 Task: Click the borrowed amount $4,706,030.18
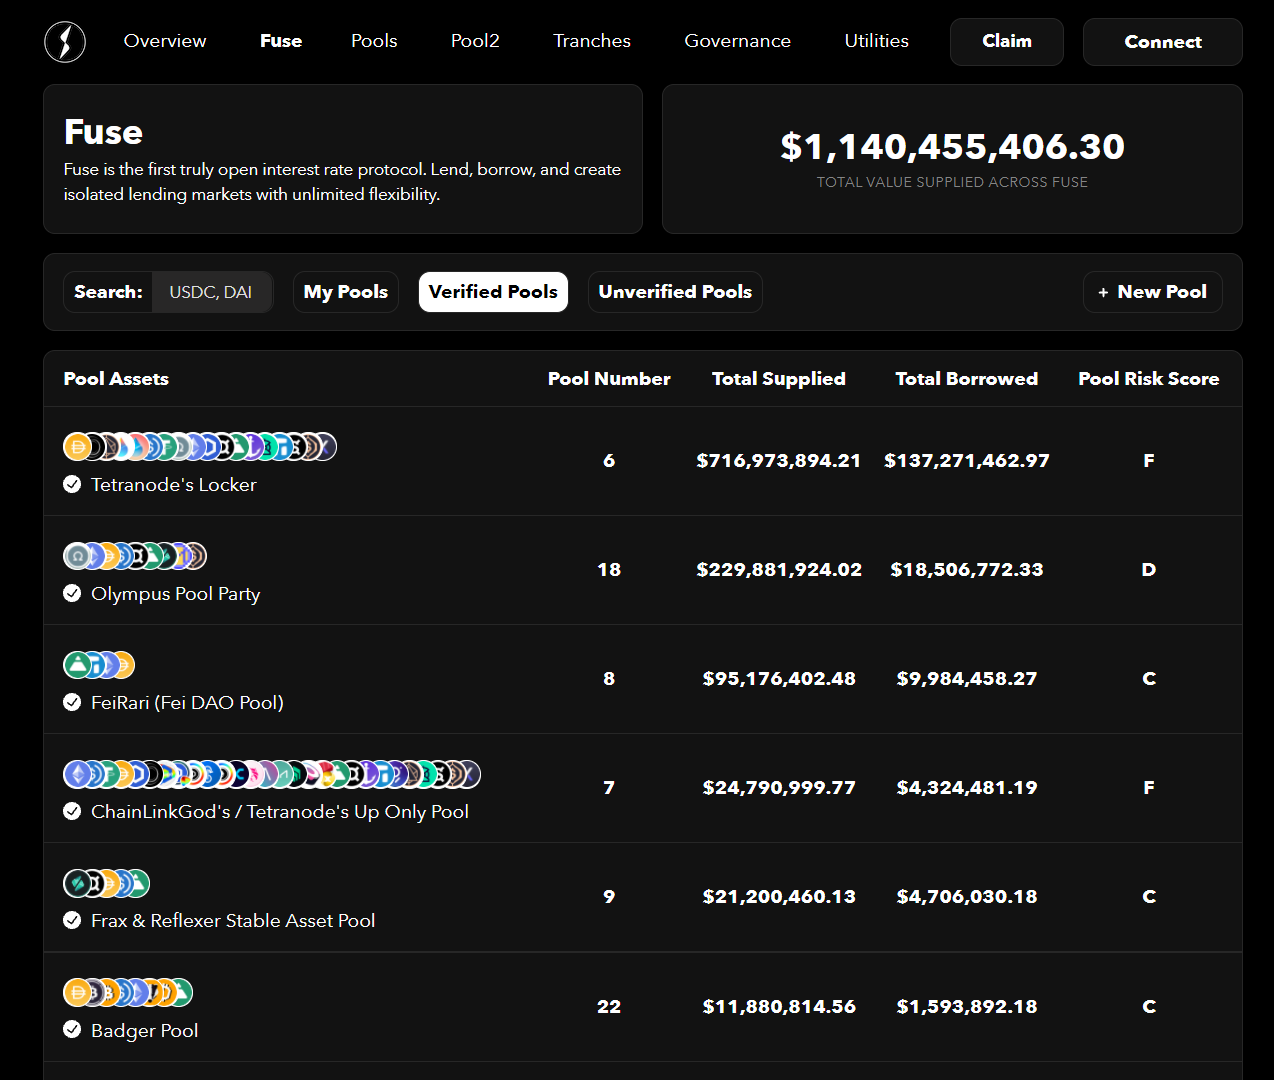pyautogui.click(x=967, y=897)
